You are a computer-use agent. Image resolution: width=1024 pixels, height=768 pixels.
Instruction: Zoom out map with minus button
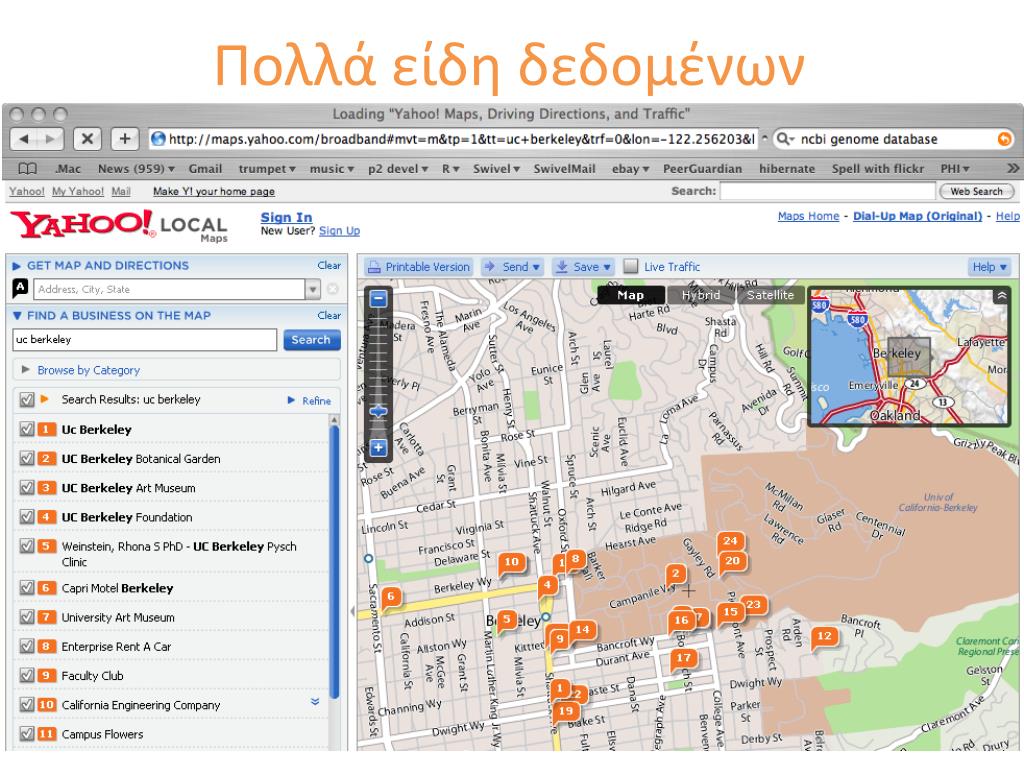(378, 299)
